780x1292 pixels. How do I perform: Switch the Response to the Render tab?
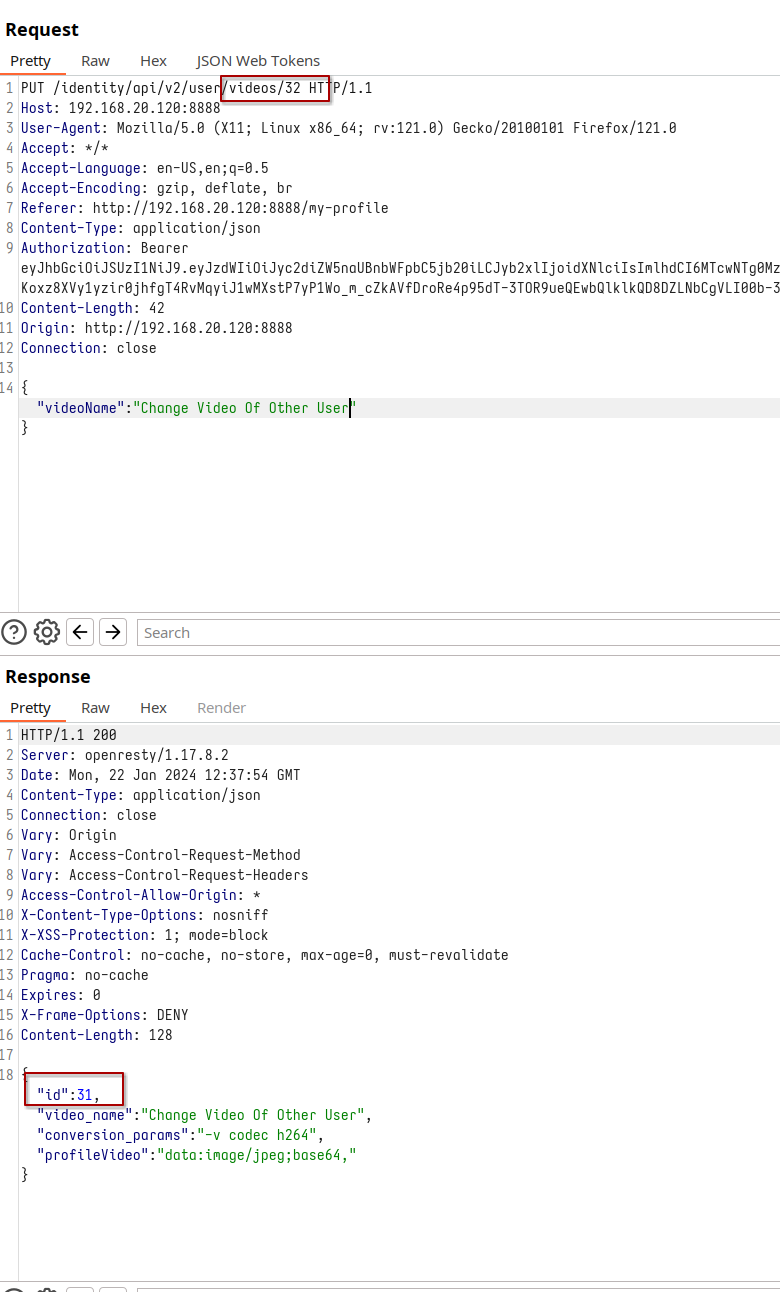221,708
